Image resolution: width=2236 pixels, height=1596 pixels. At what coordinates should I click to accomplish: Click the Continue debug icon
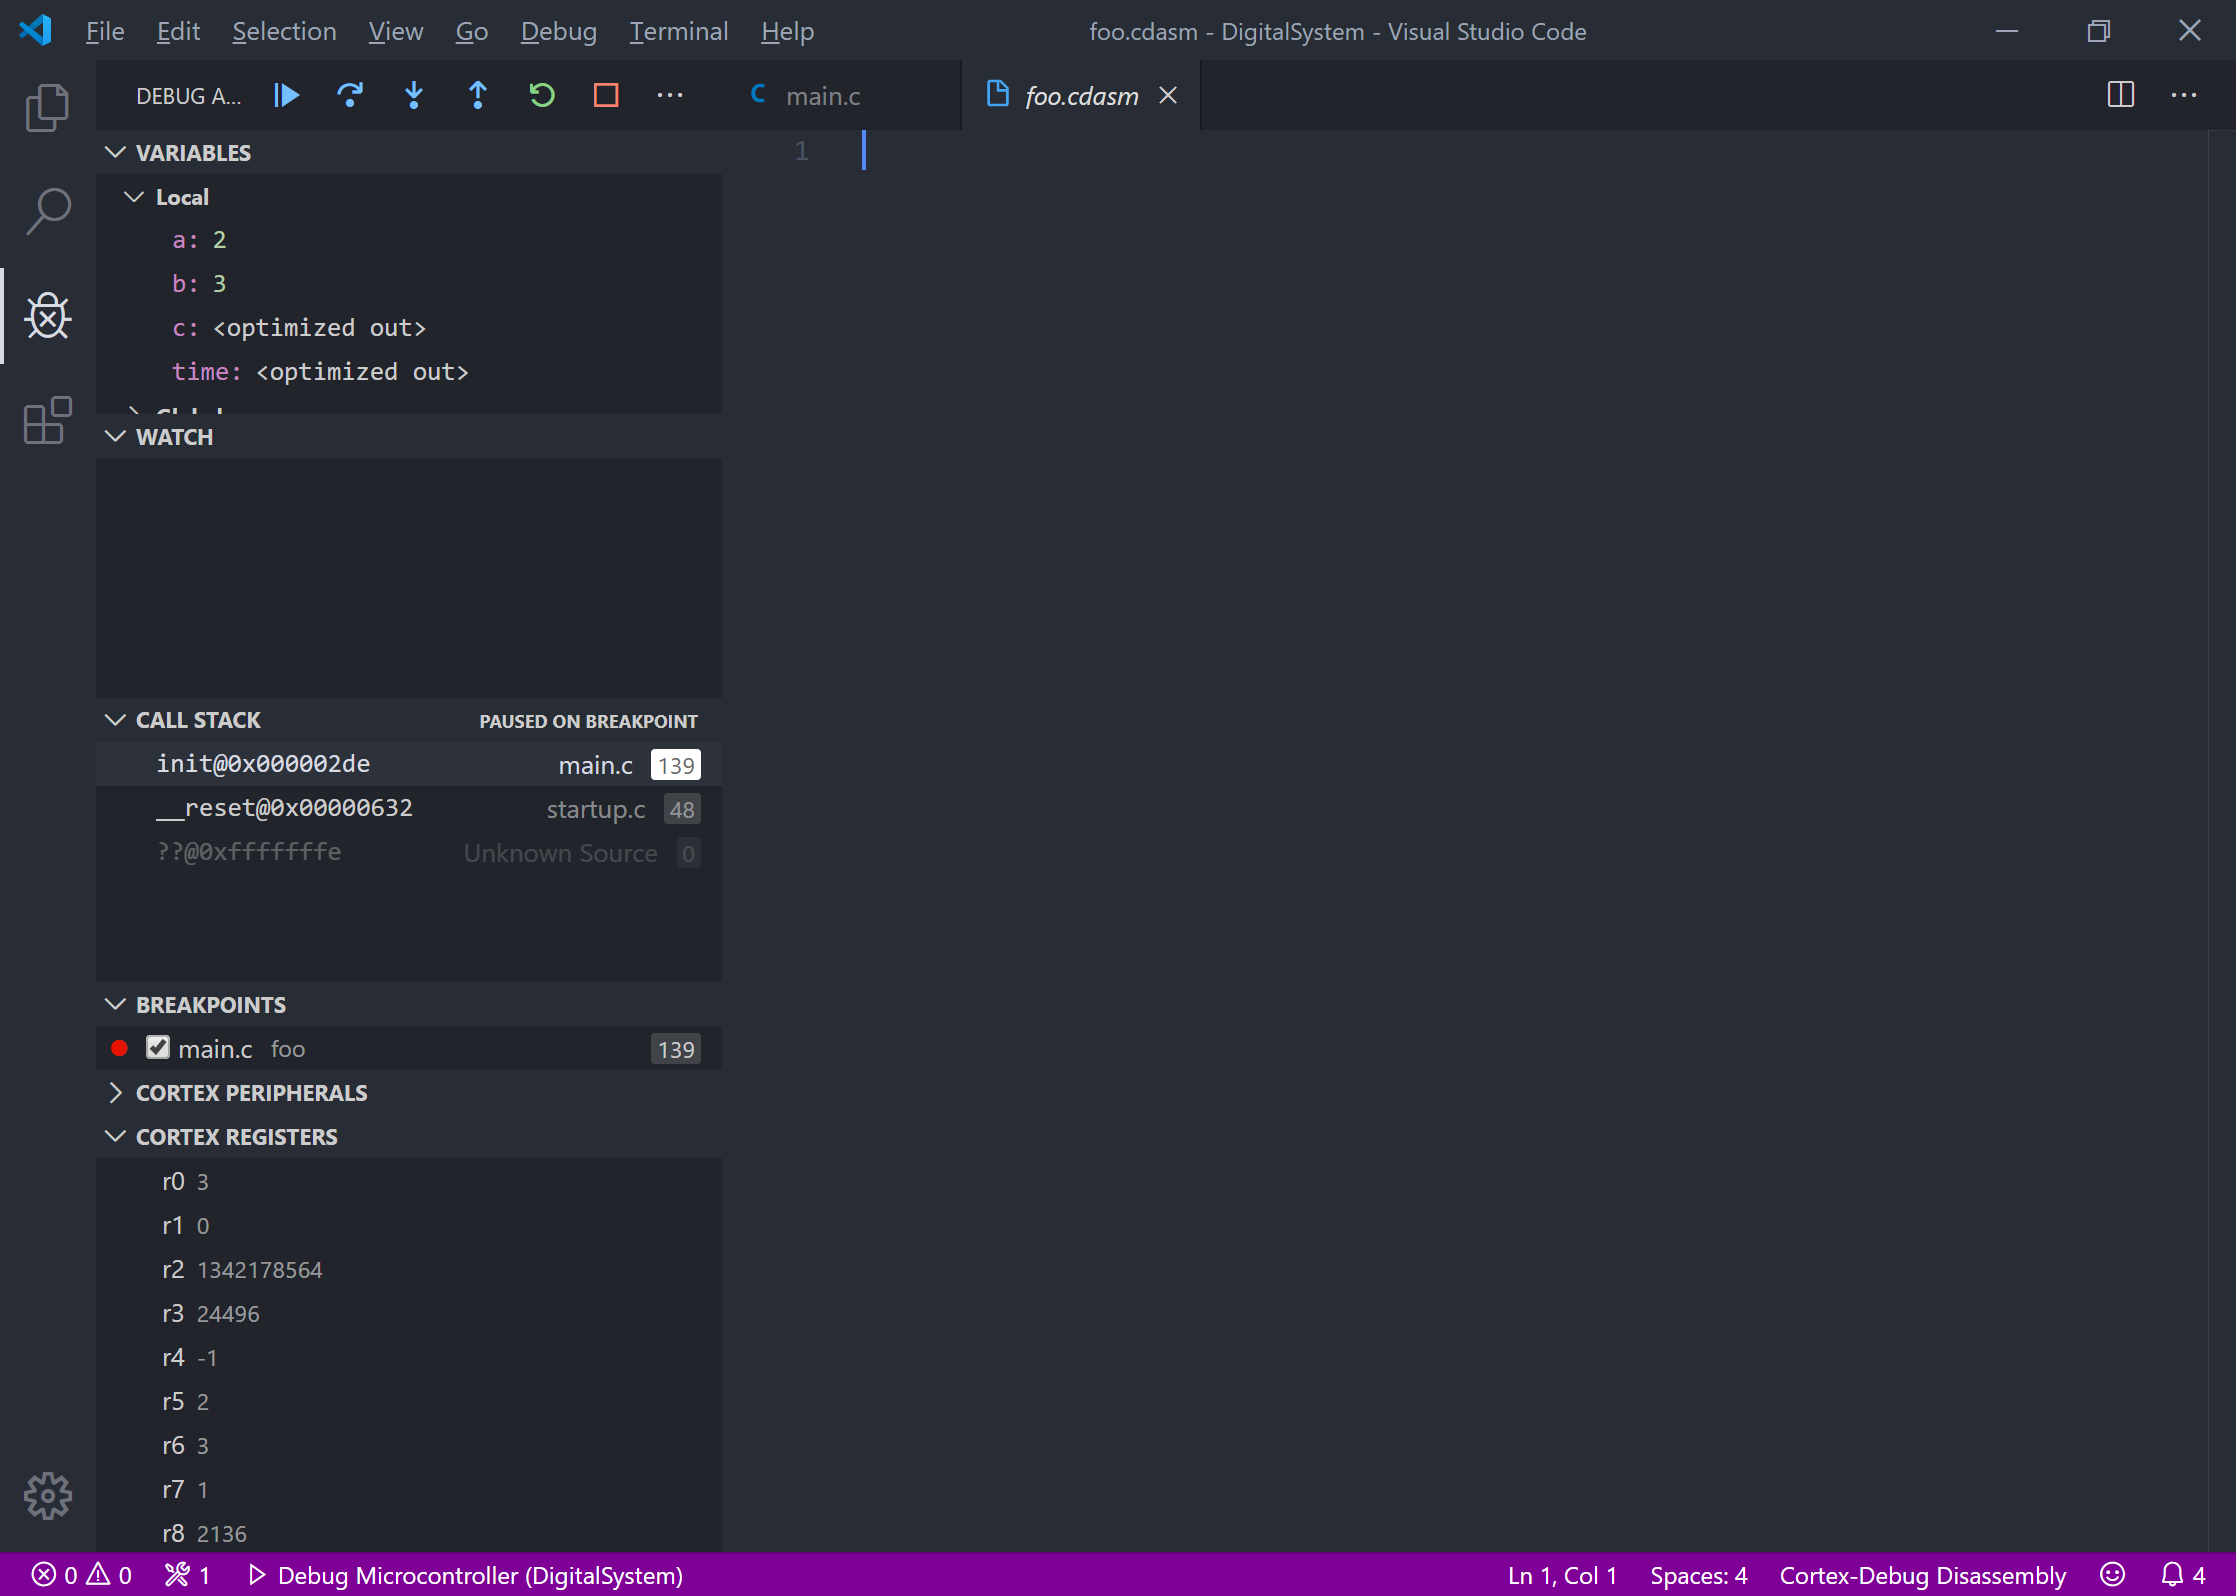tap(286, 95)
